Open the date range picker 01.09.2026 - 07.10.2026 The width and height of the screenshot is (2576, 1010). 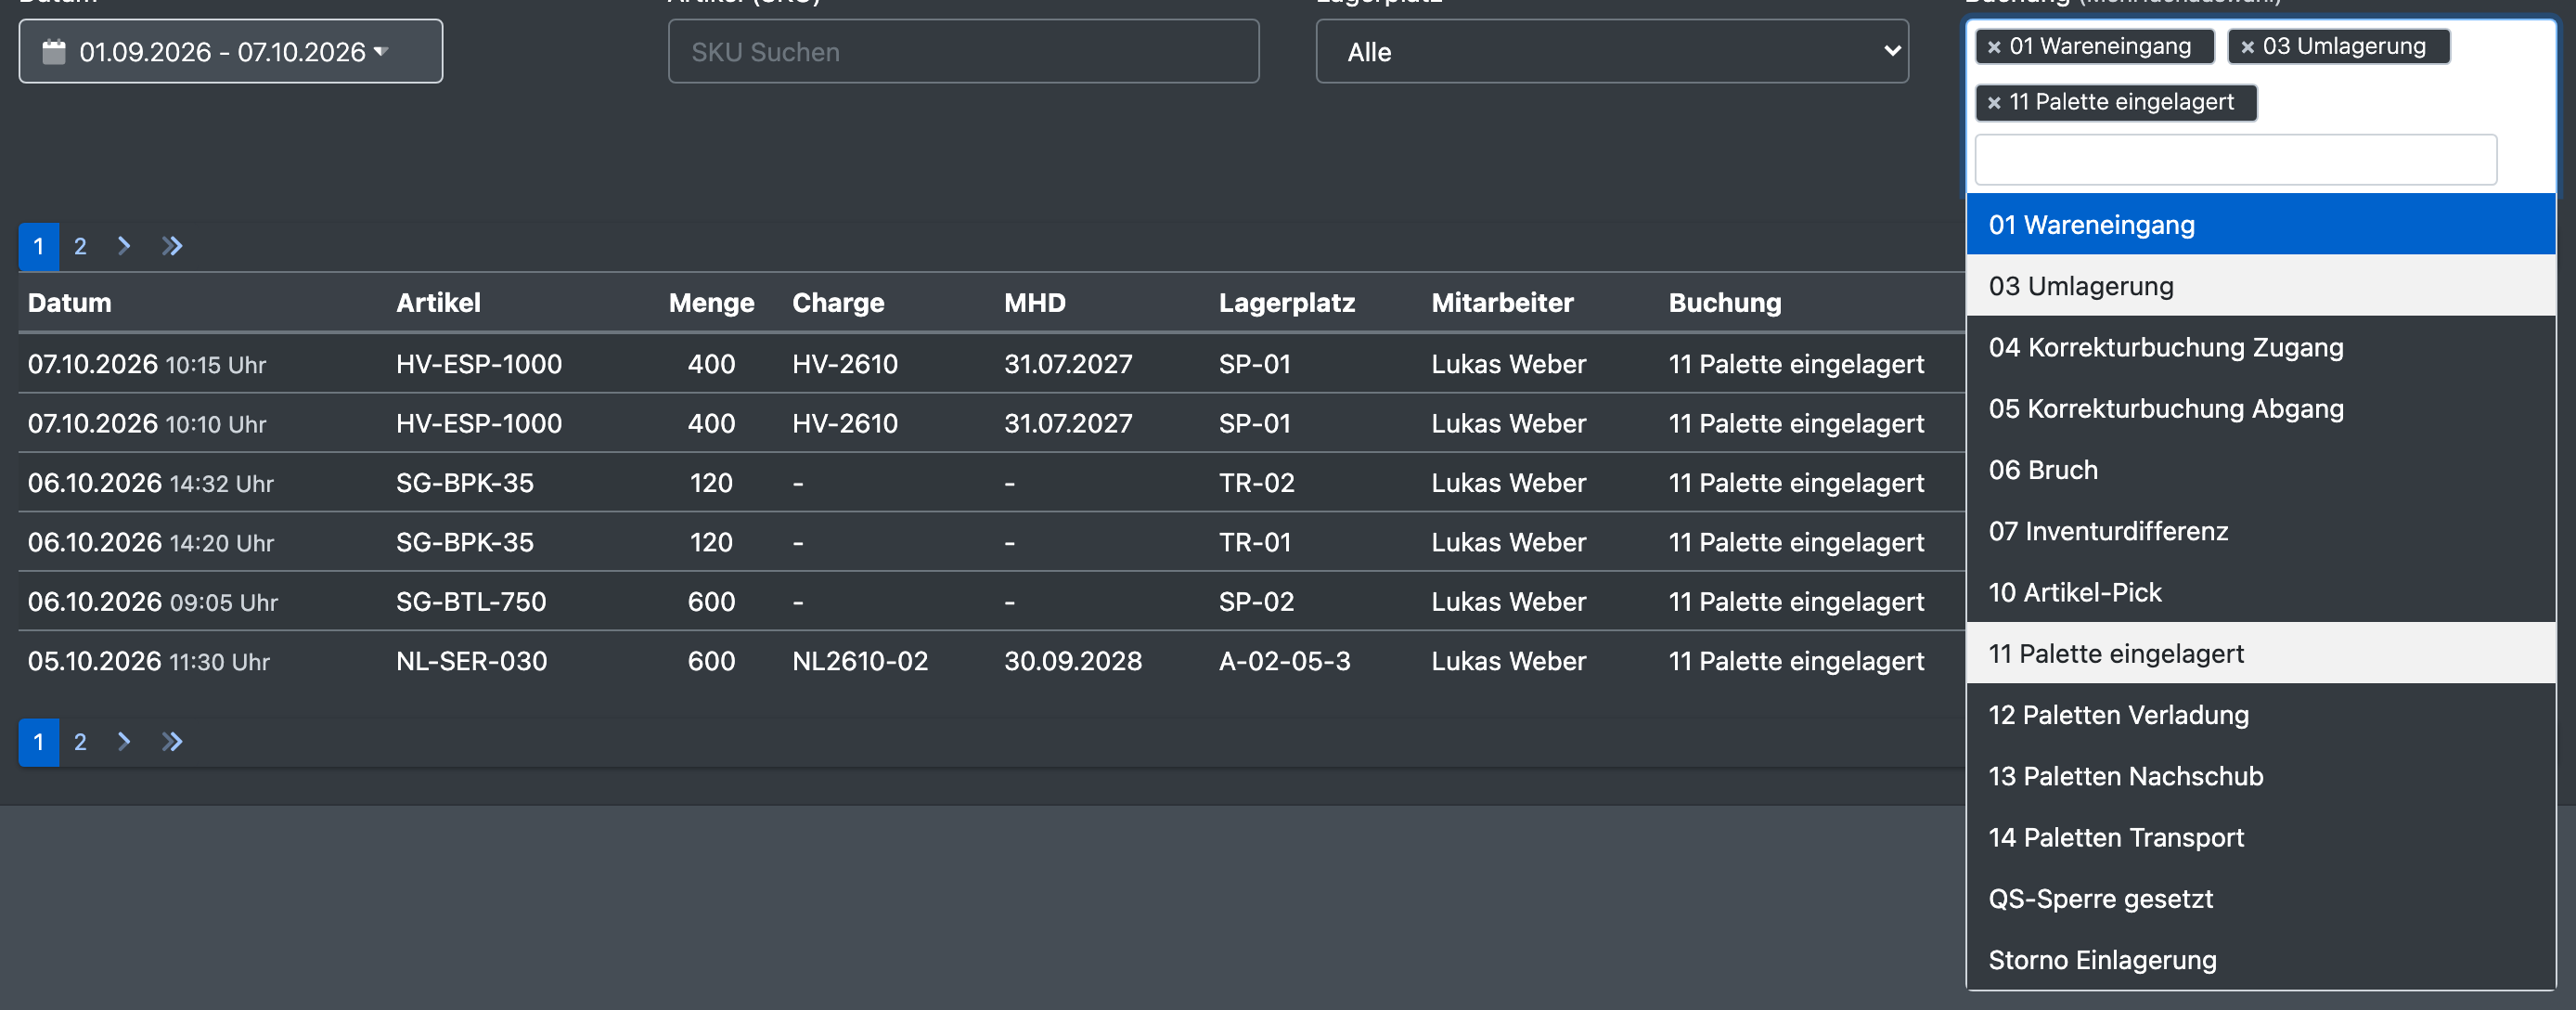(x=230, y=51)
